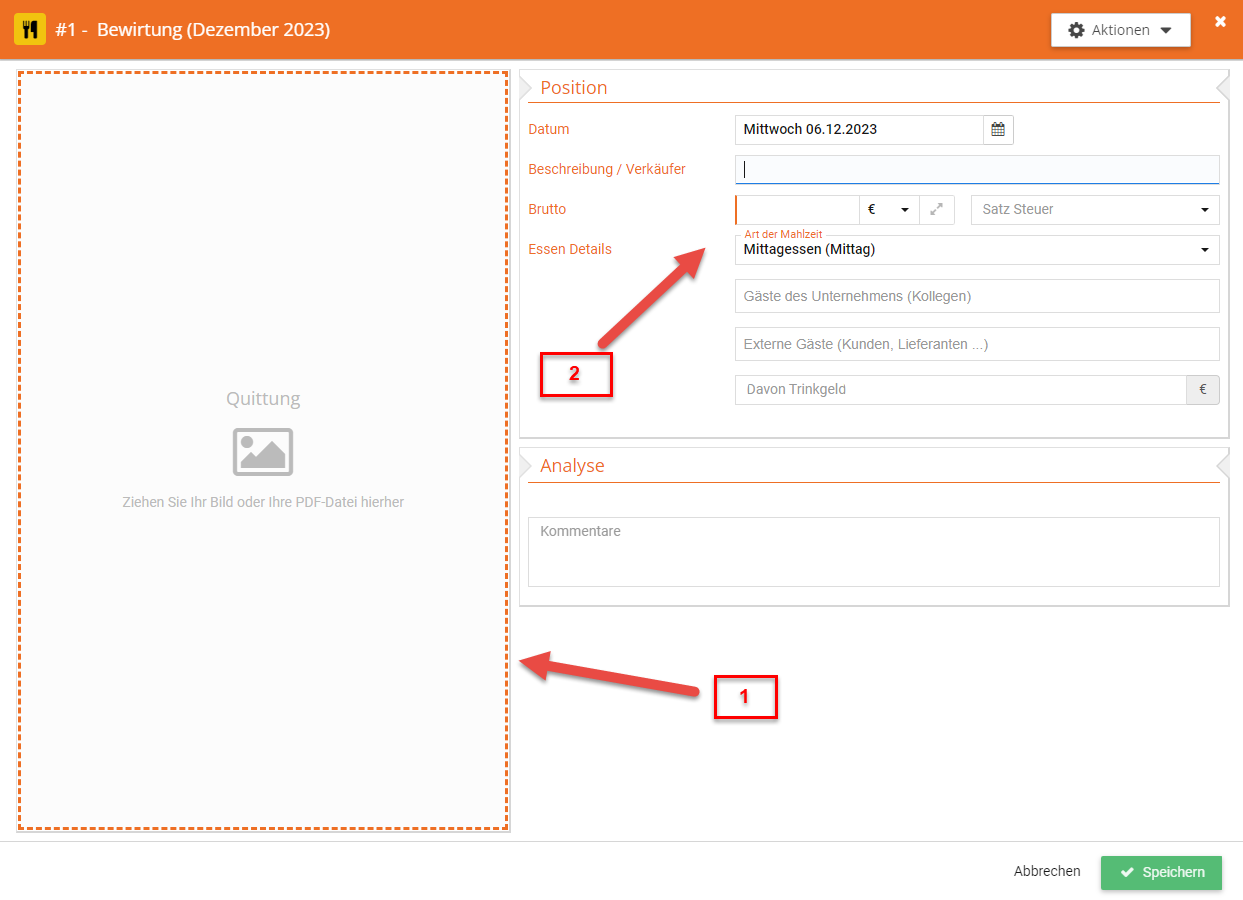Focus the Beschreibung / Verkäufer text field
The image size is (1243, 900).
976,170
